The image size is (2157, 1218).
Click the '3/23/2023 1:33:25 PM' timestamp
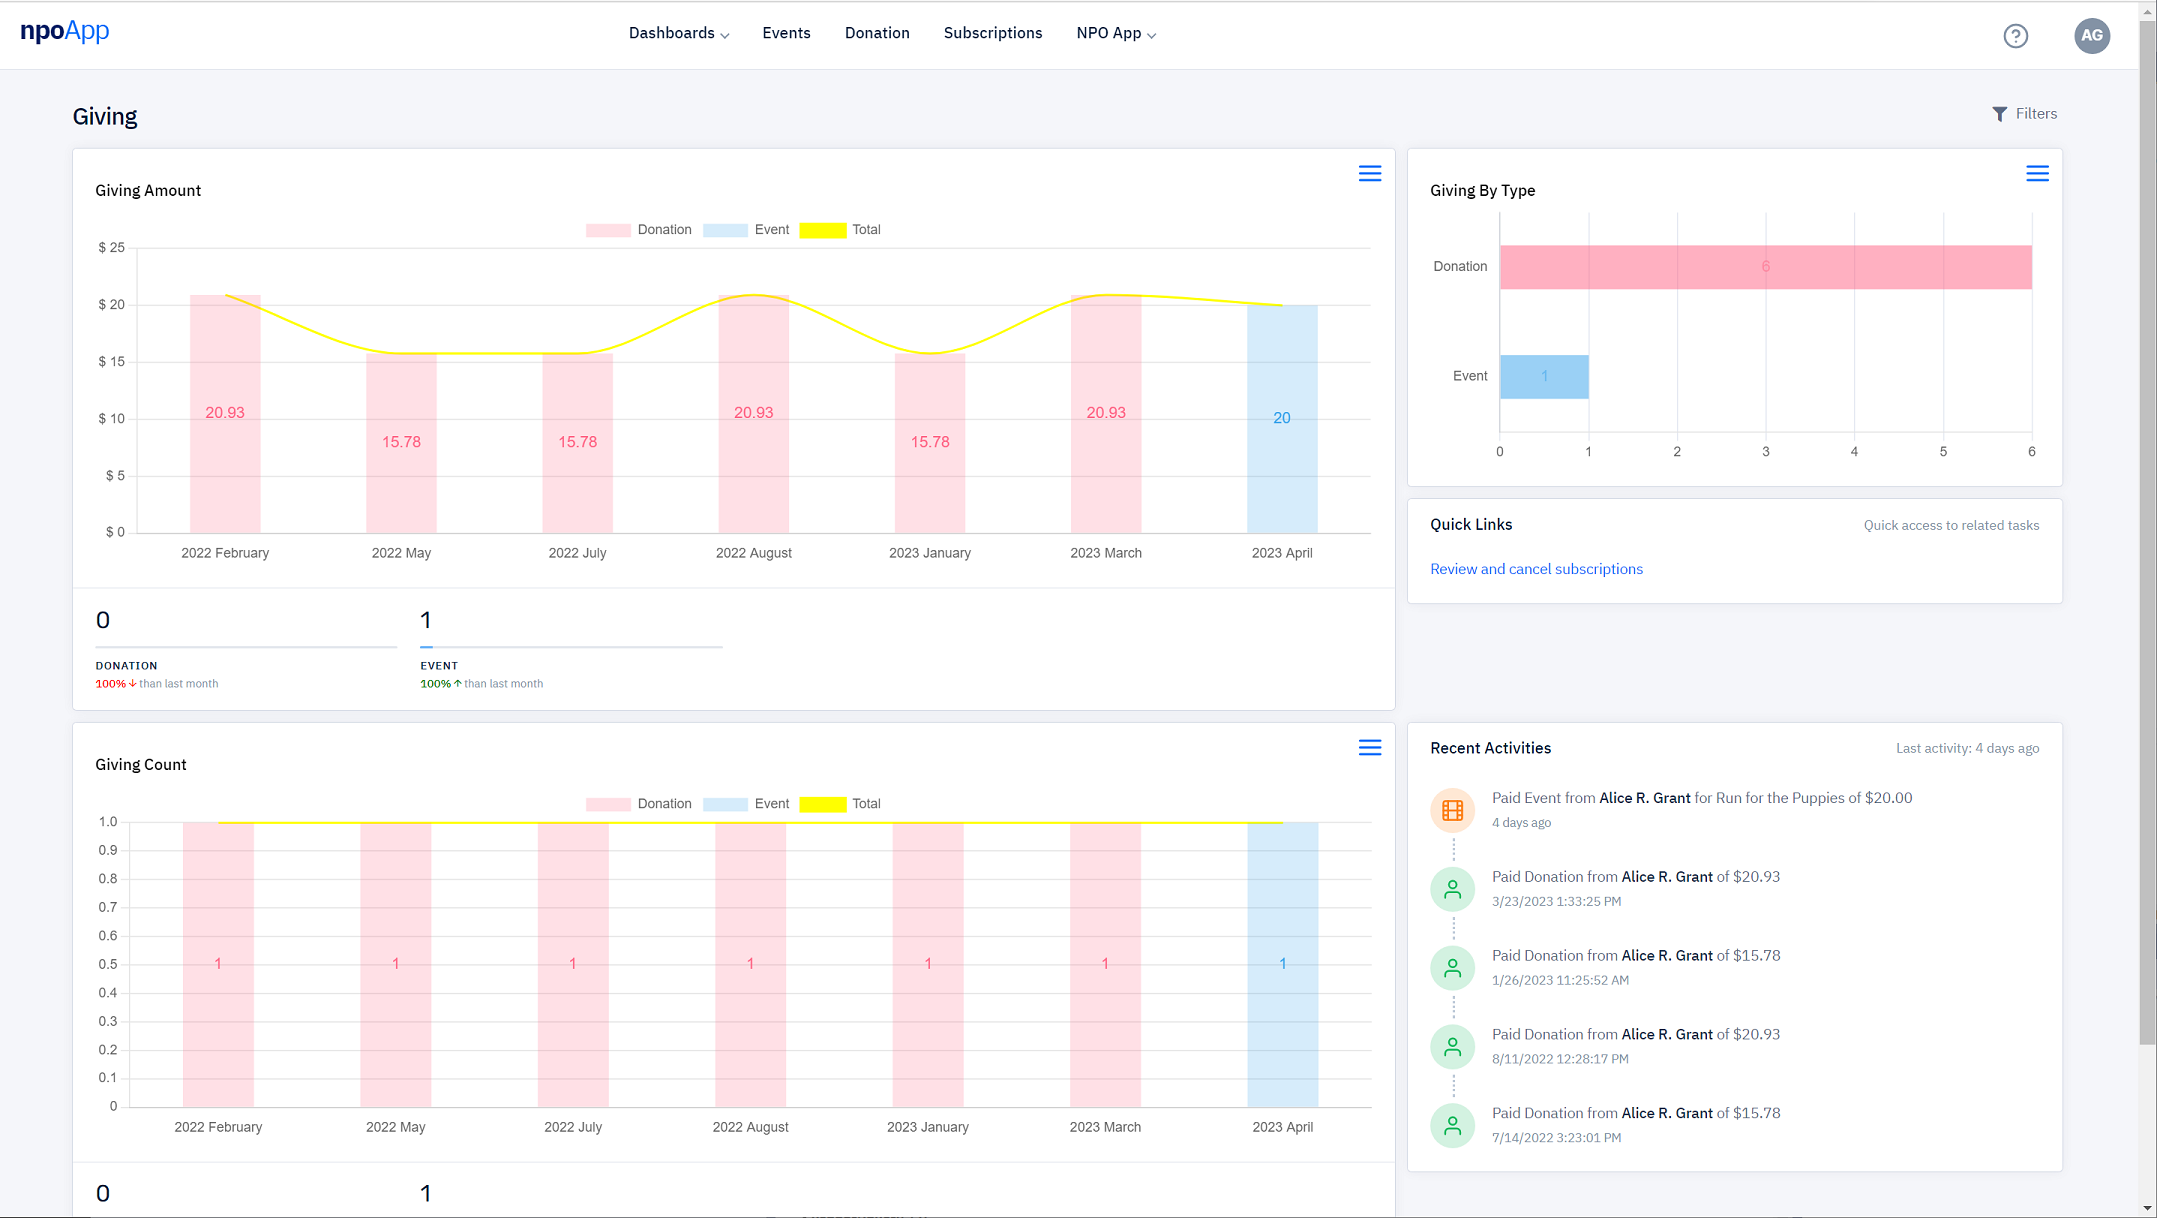[1556, 902]
